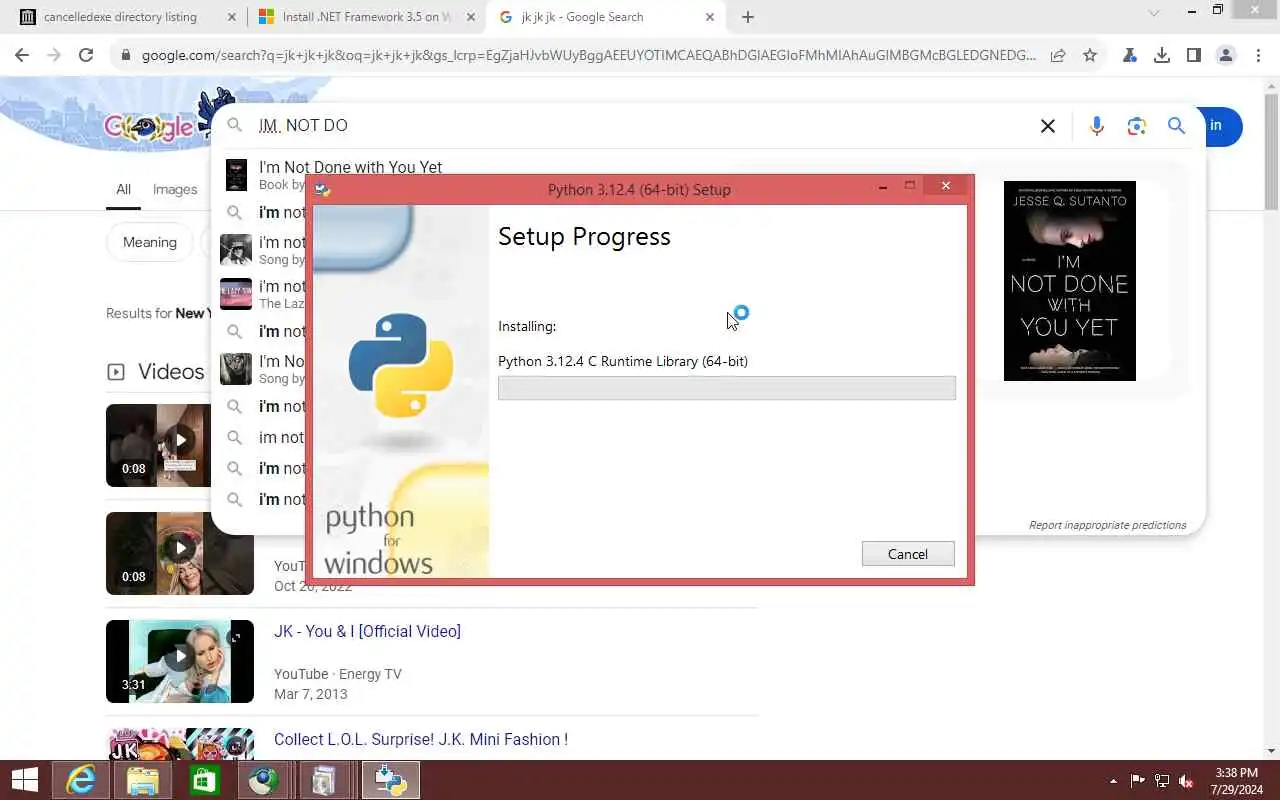Click the Videos section heading
1280x800 pixels.
171,371
